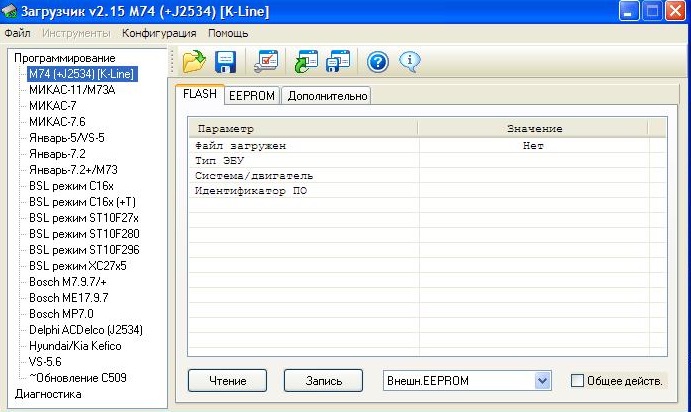The height and width of the screenshot is (412, 691).
Task: Open the Инструменты menu
Action: point(76,33)
